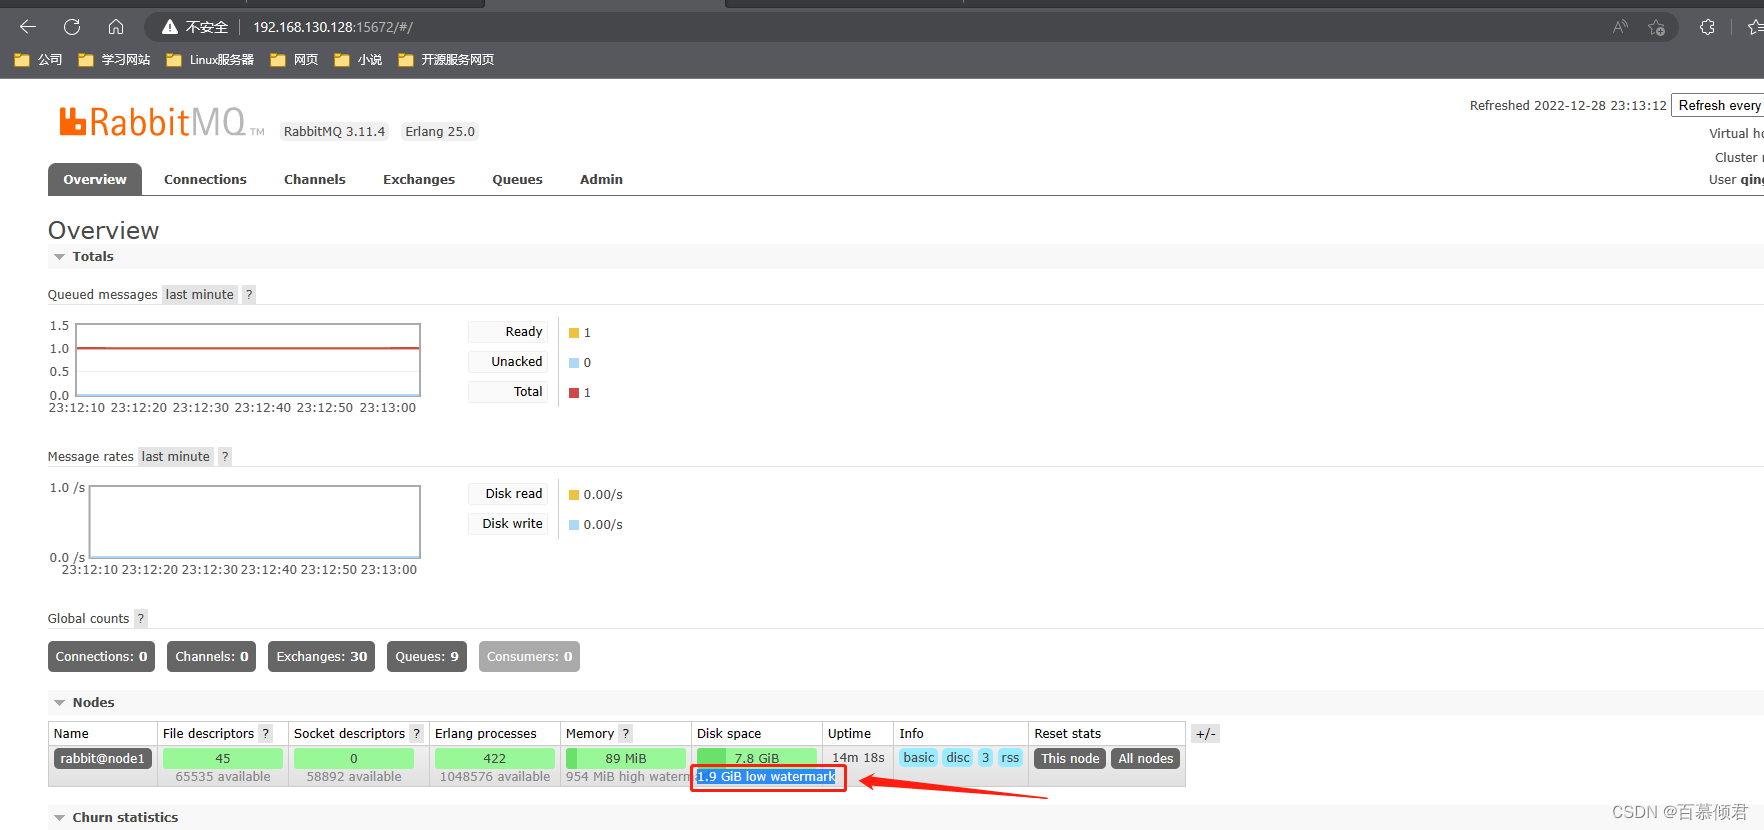This screenshot has height=830, width=1764.
Task: Click Consumers: 0 global count
Action: pos(529,656)
